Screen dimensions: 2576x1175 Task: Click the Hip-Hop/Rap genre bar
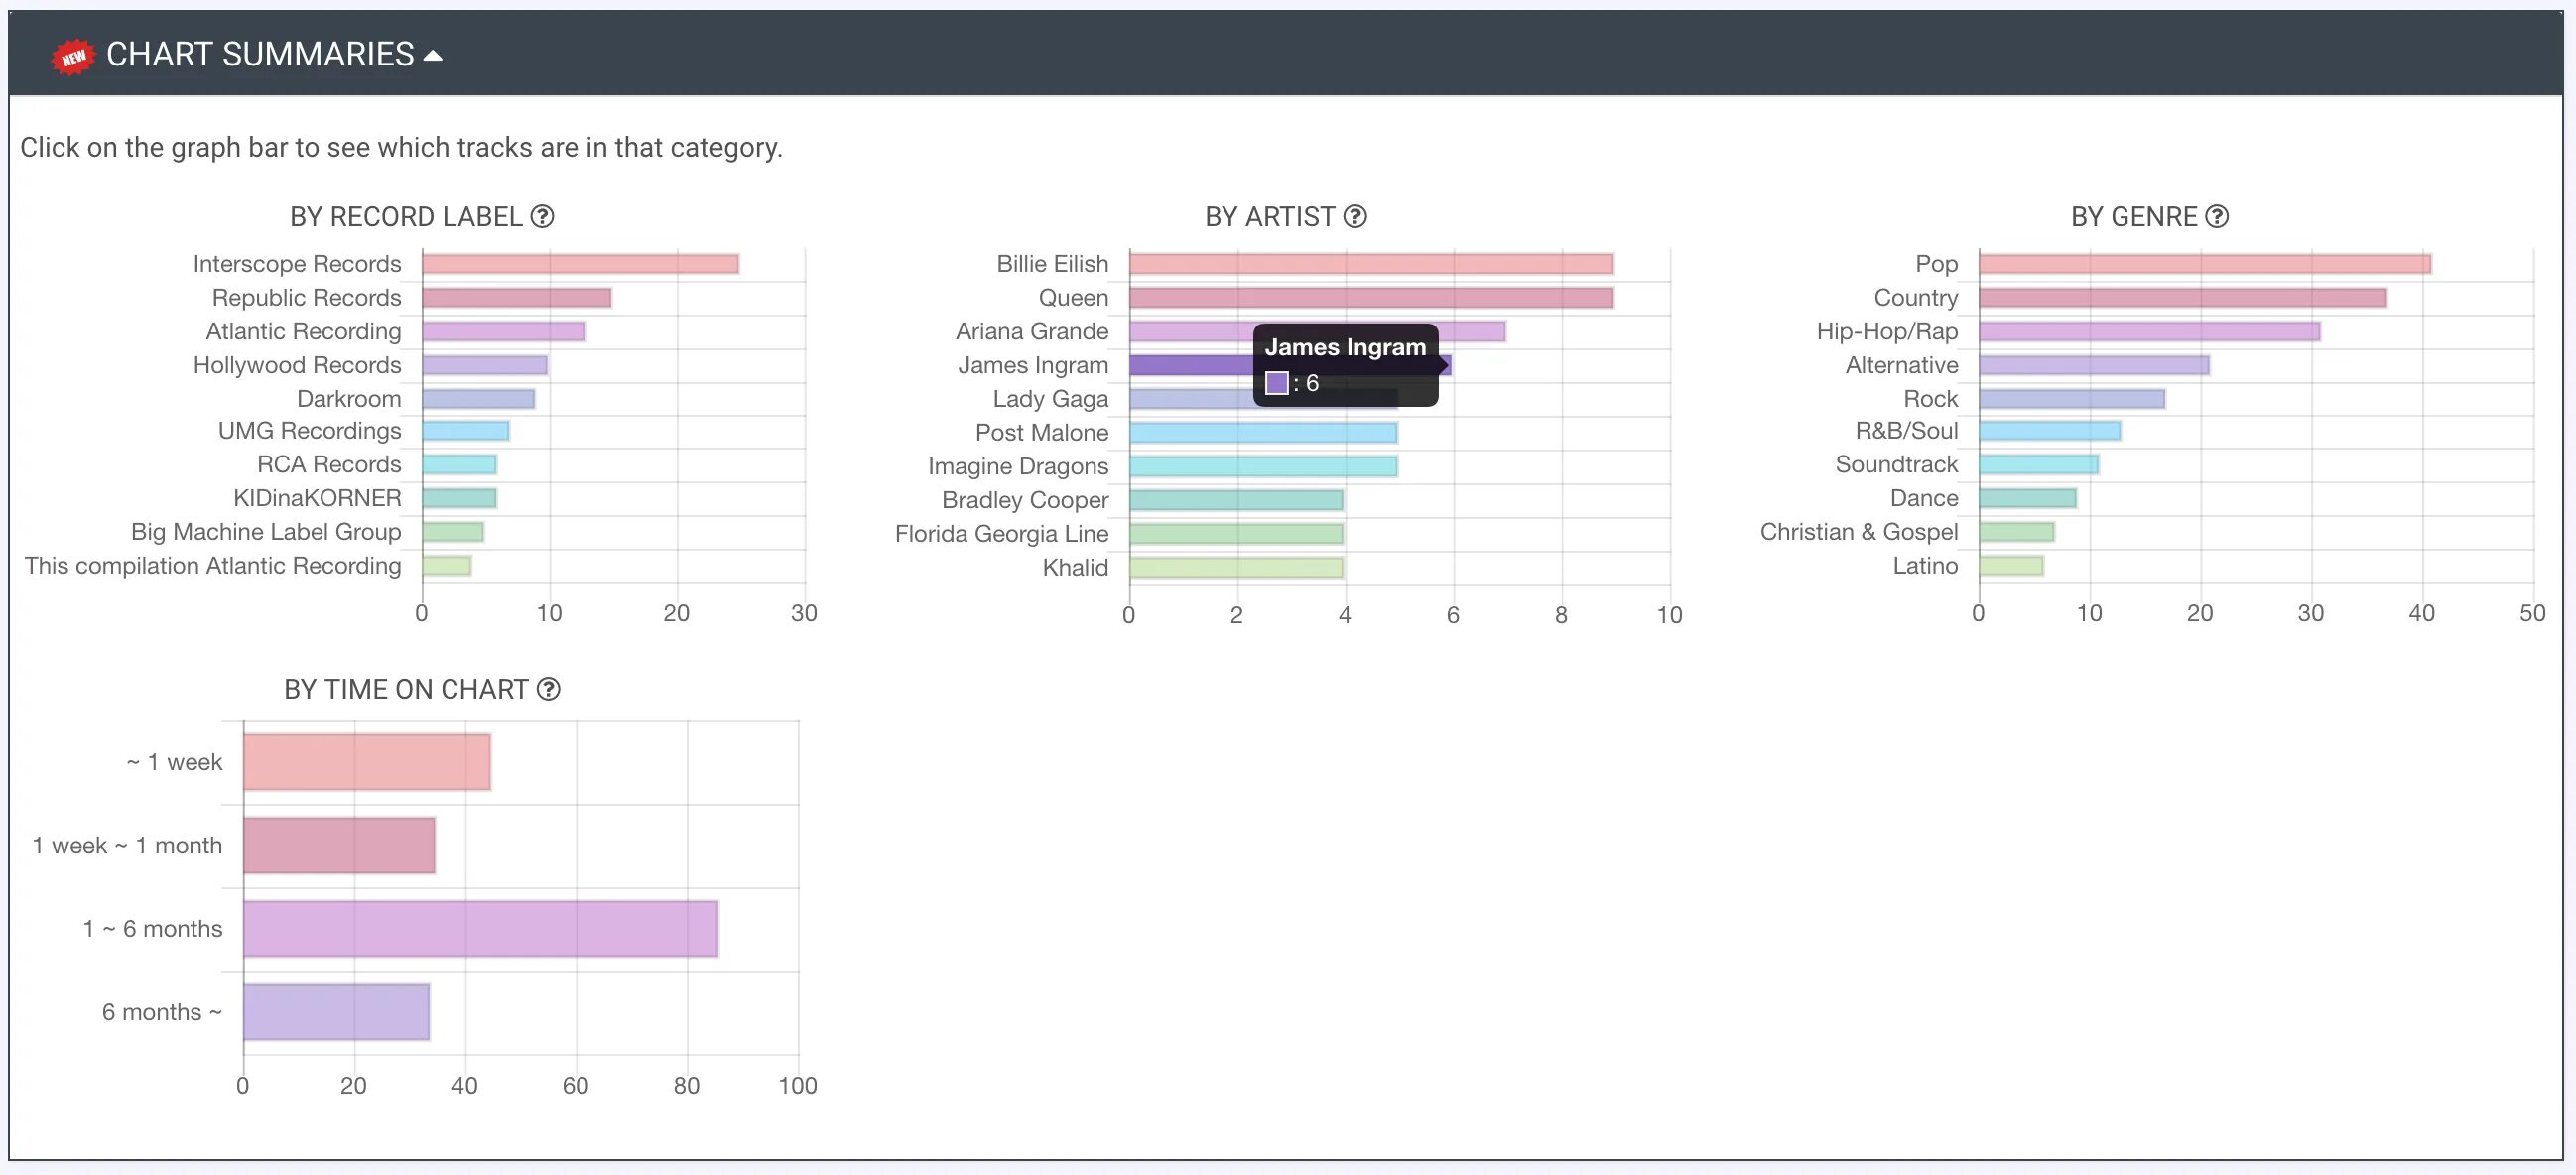[x=2149, y=332]
